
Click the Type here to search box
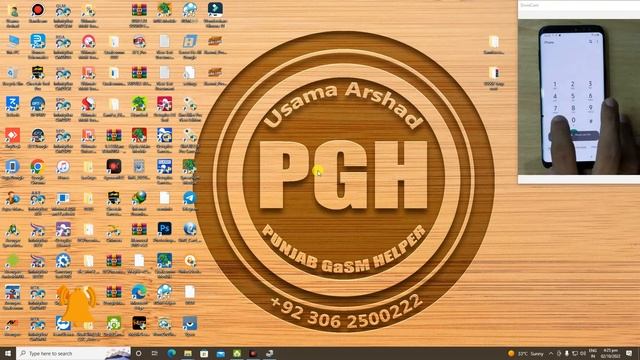tap(73, 353)
